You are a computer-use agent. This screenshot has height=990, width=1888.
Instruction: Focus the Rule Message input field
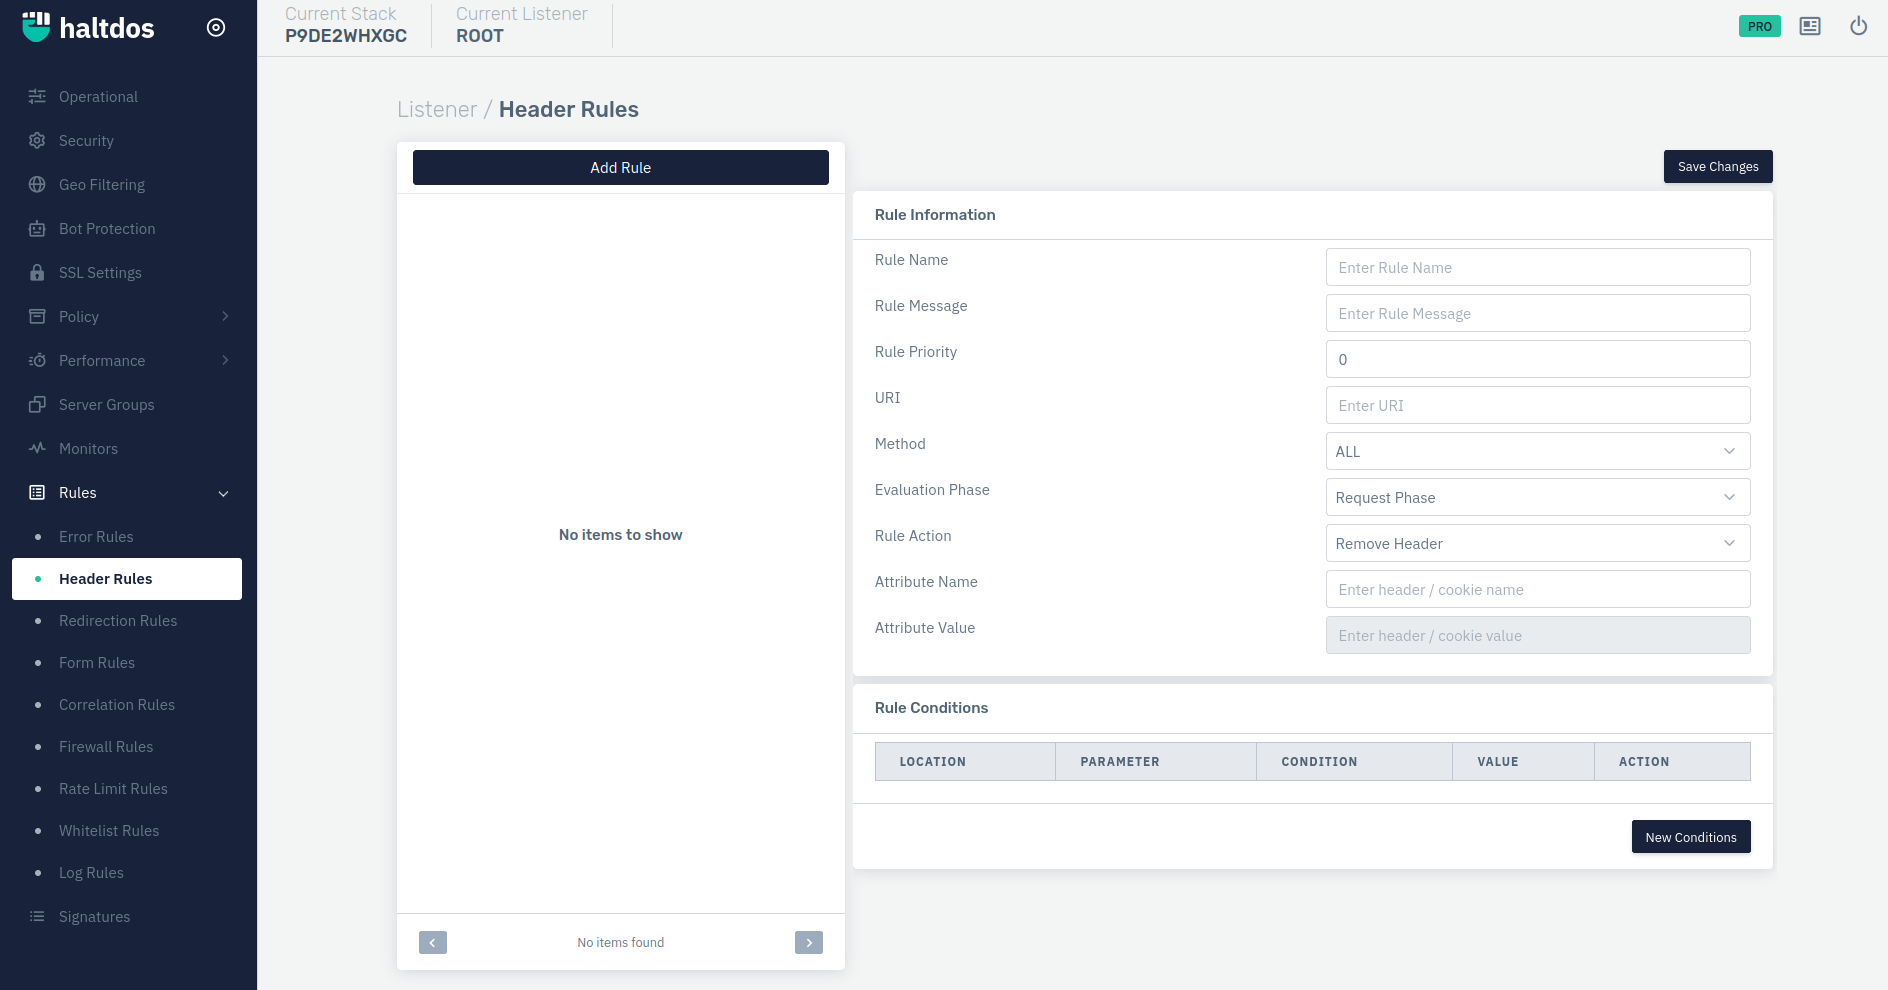pos(1538,314)
